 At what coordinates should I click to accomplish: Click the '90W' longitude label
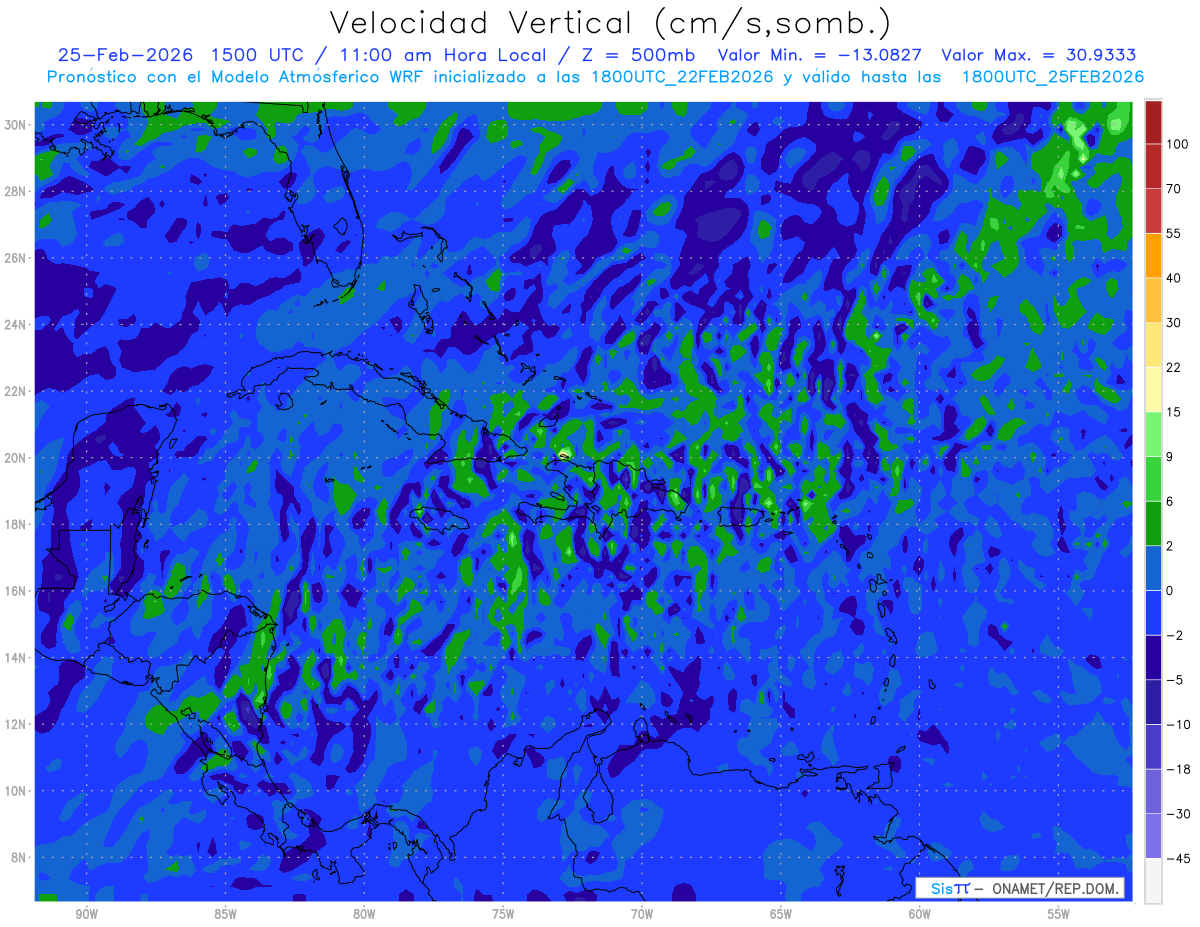[86, 915]
